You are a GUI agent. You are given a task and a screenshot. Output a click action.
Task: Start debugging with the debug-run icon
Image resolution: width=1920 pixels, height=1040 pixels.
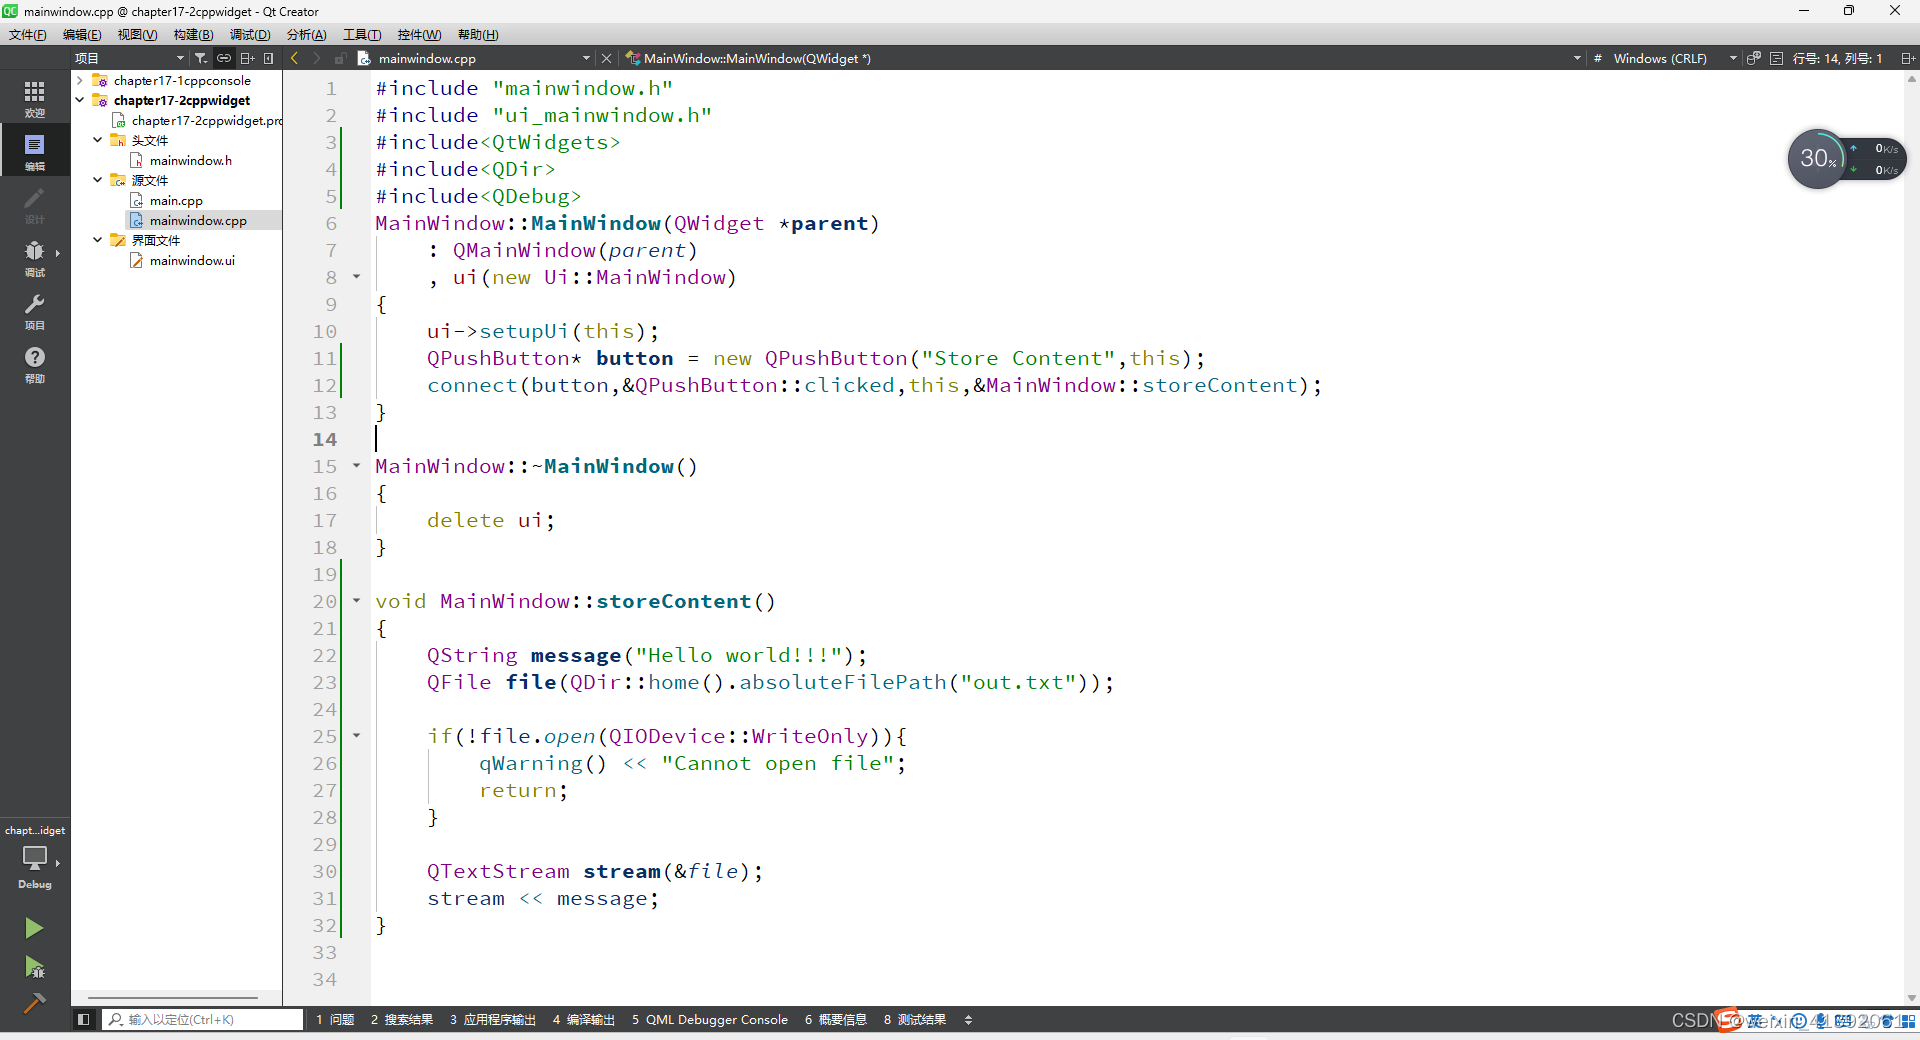[x=34, y=968]
